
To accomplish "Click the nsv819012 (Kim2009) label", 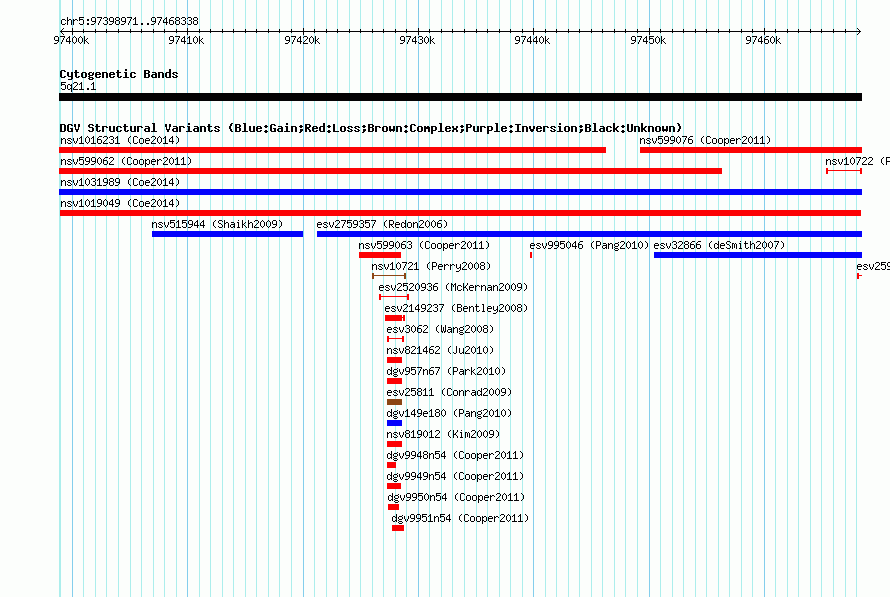I will pyautogui.click(x=443, y=434).
